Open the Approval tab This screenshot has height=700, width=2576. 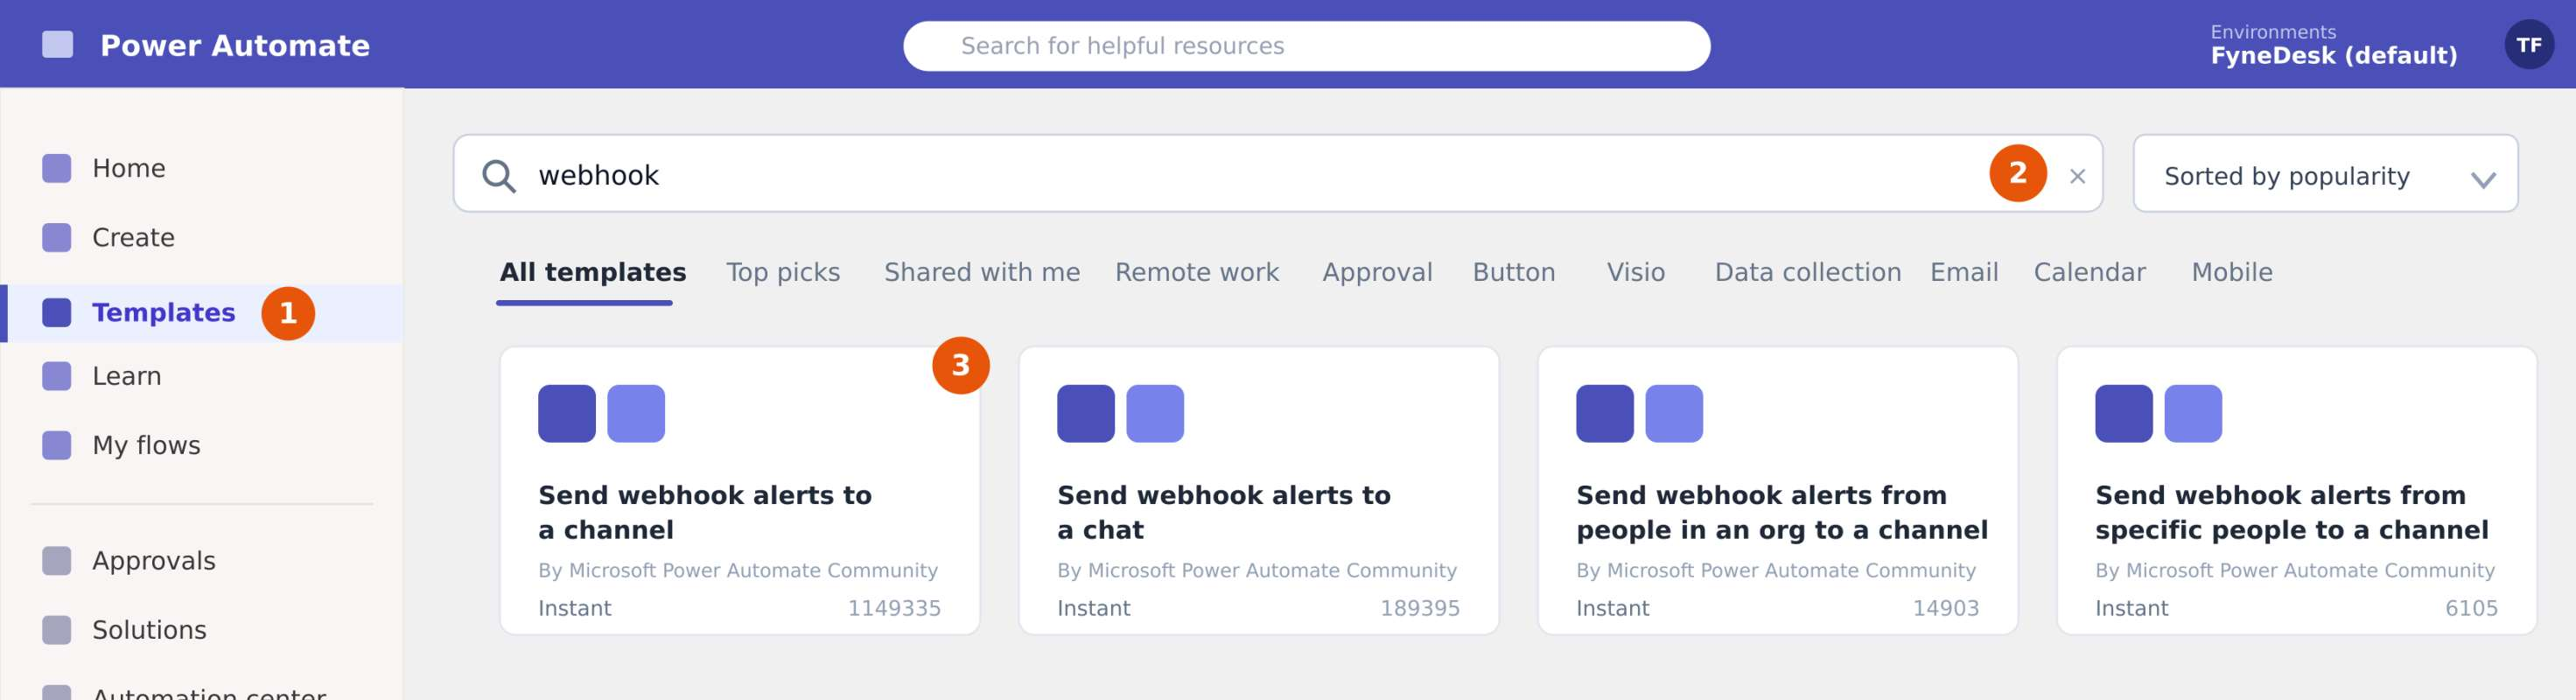[x=1377, y=272]
